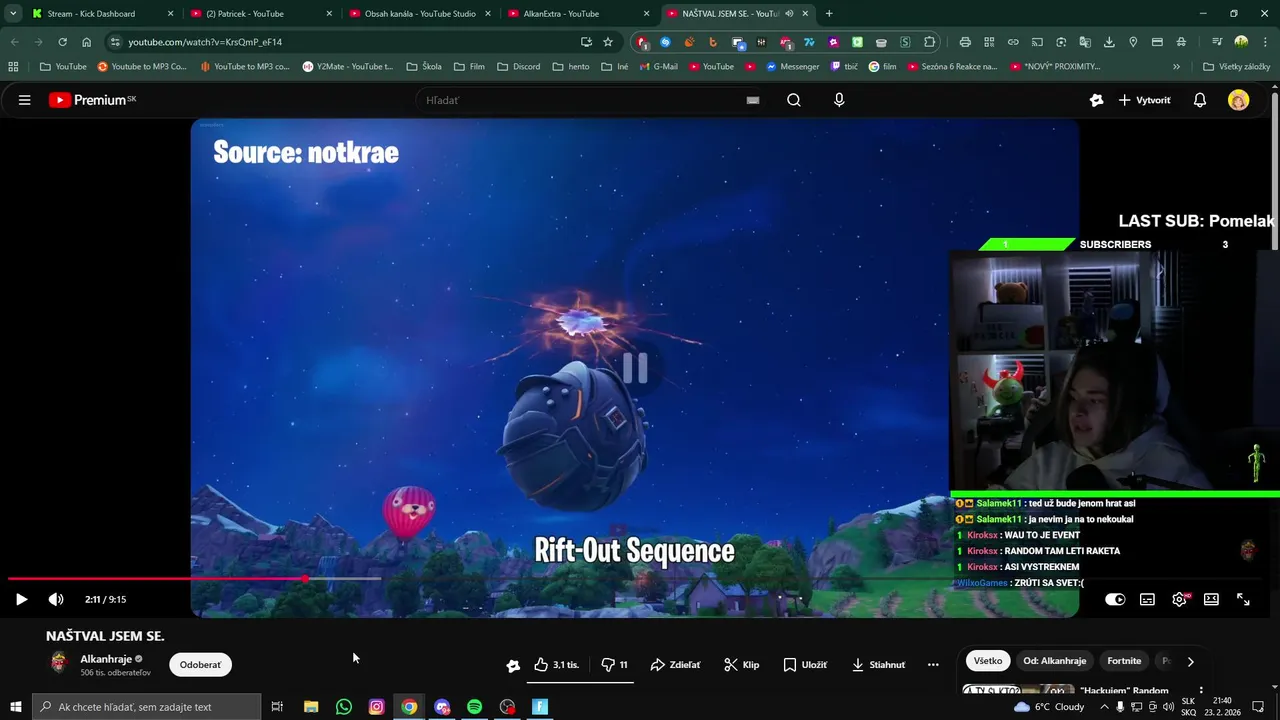The image size is (1280, 720).
Task: Select the Fortnite filter chip
Action: coord(1124,661)
